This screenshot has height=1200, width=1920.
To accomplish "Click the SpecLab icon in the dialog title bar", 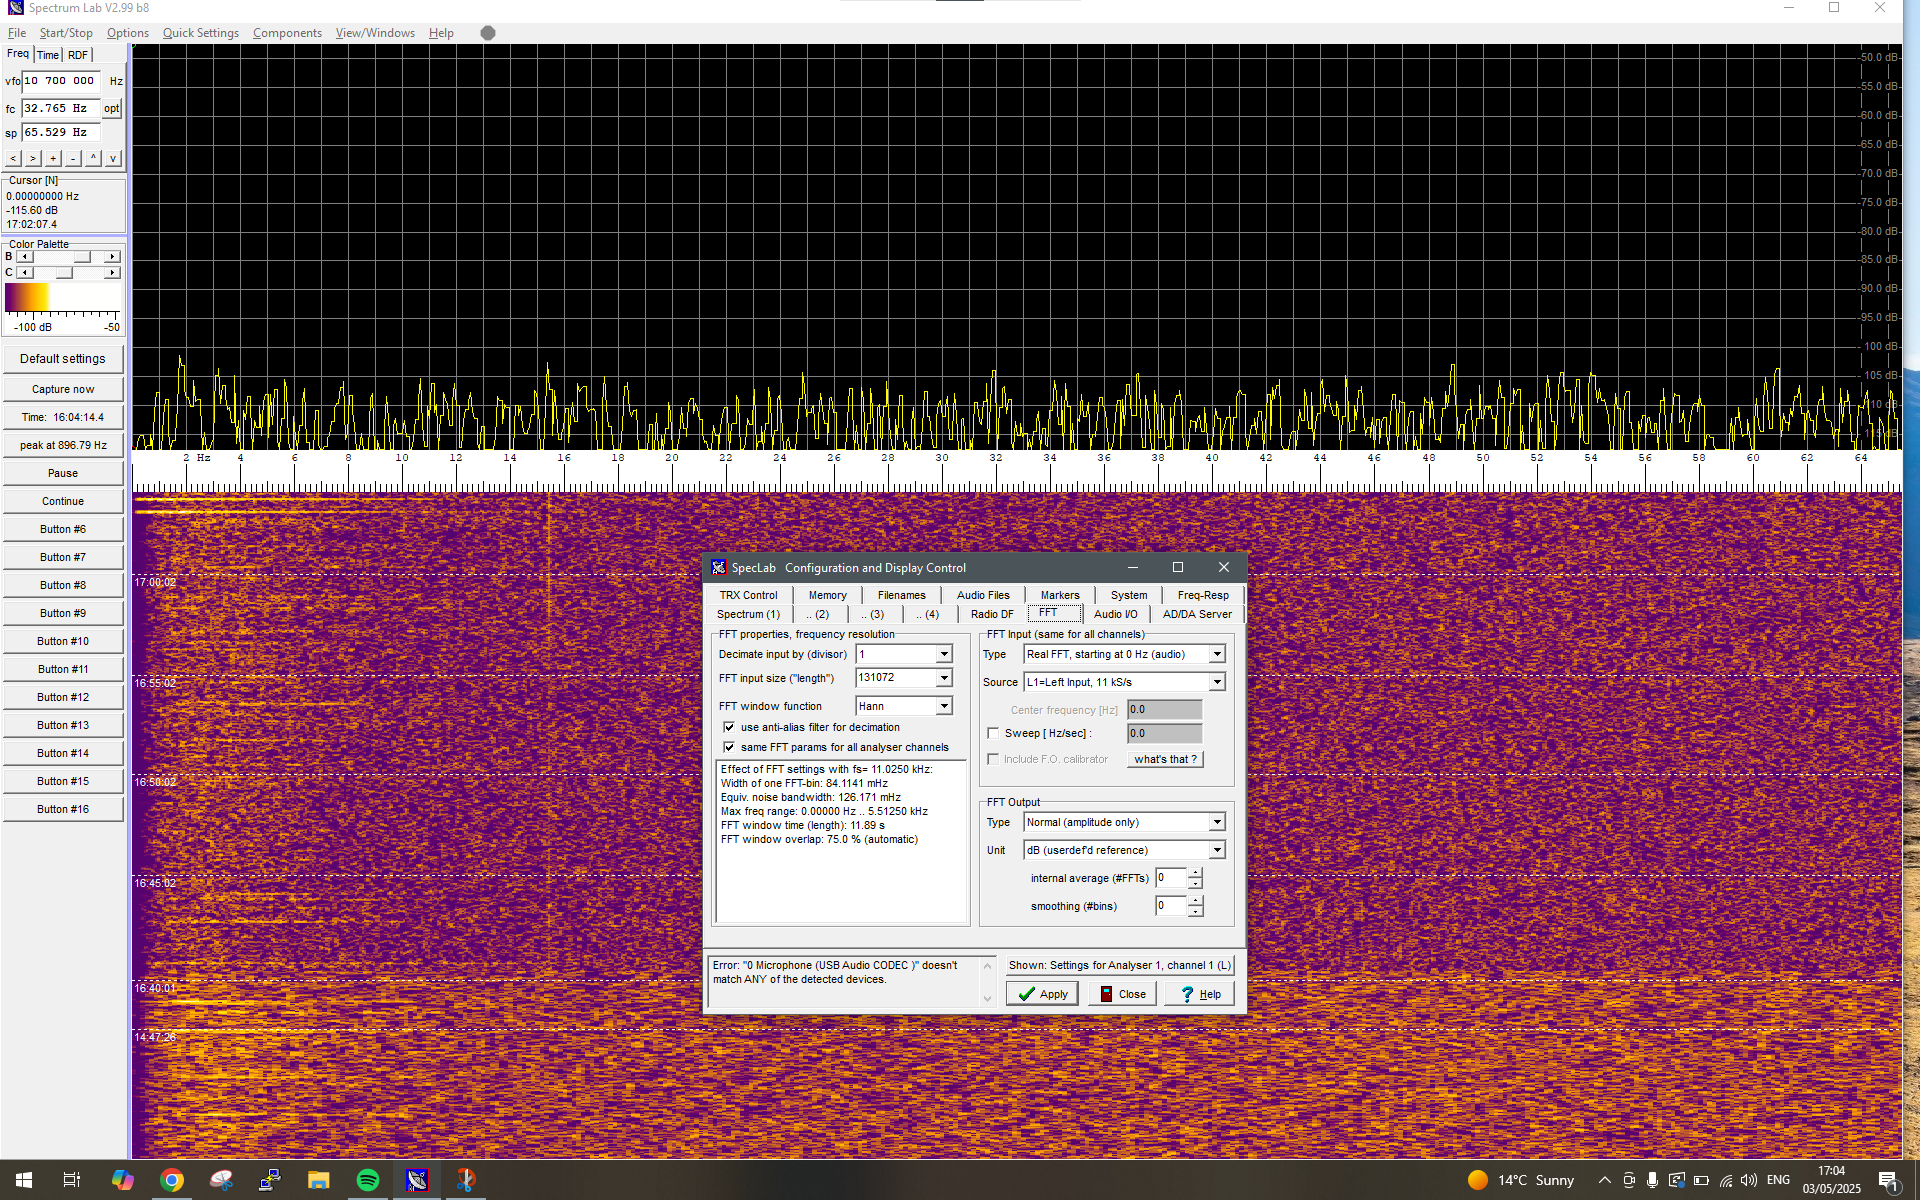I will [x=719, y=567].
